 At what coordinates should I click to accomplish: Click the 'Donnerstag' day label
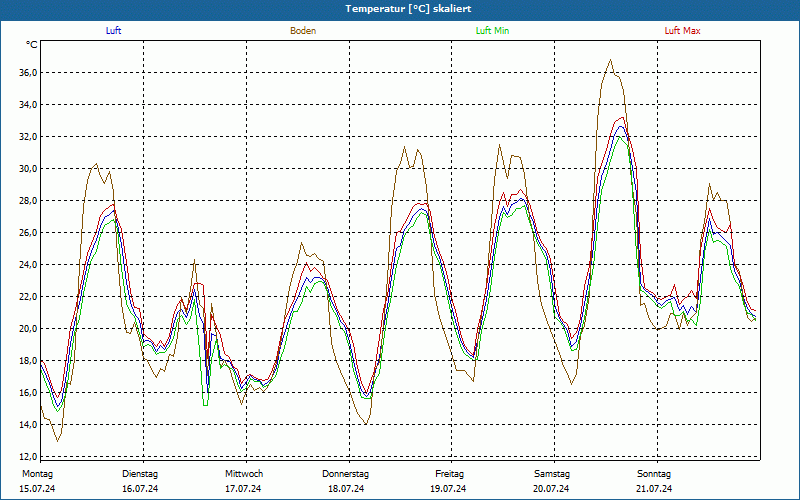[345, 474]
